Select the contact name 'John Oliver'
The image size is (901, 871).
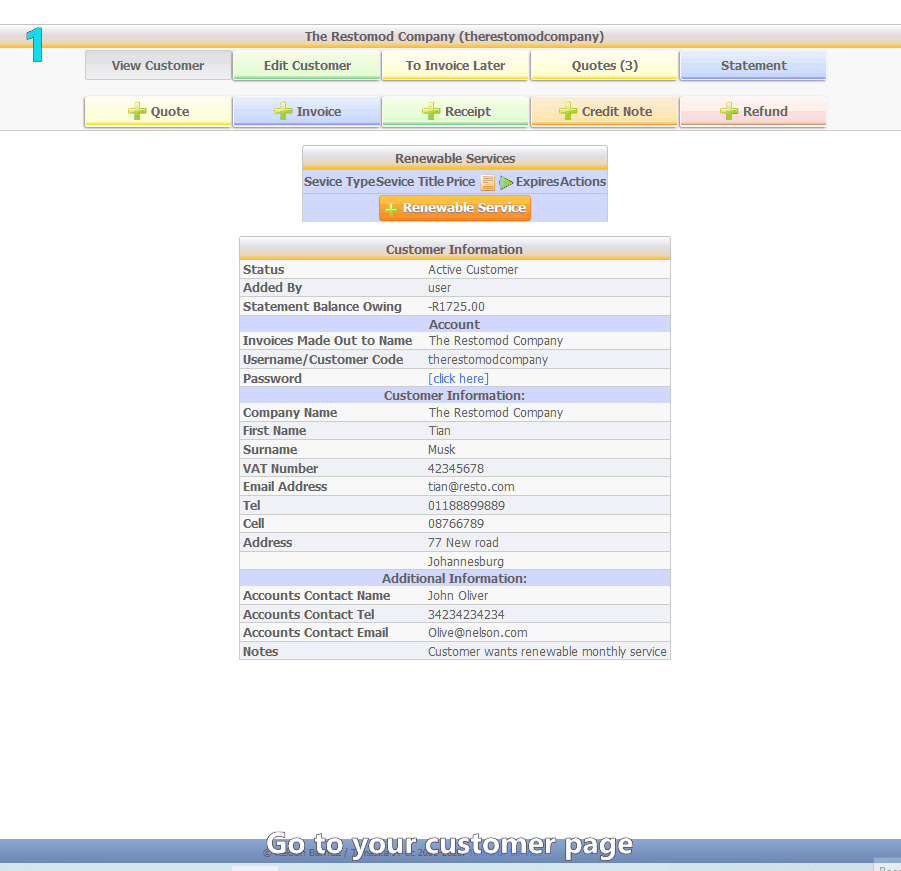click(458, 596)
